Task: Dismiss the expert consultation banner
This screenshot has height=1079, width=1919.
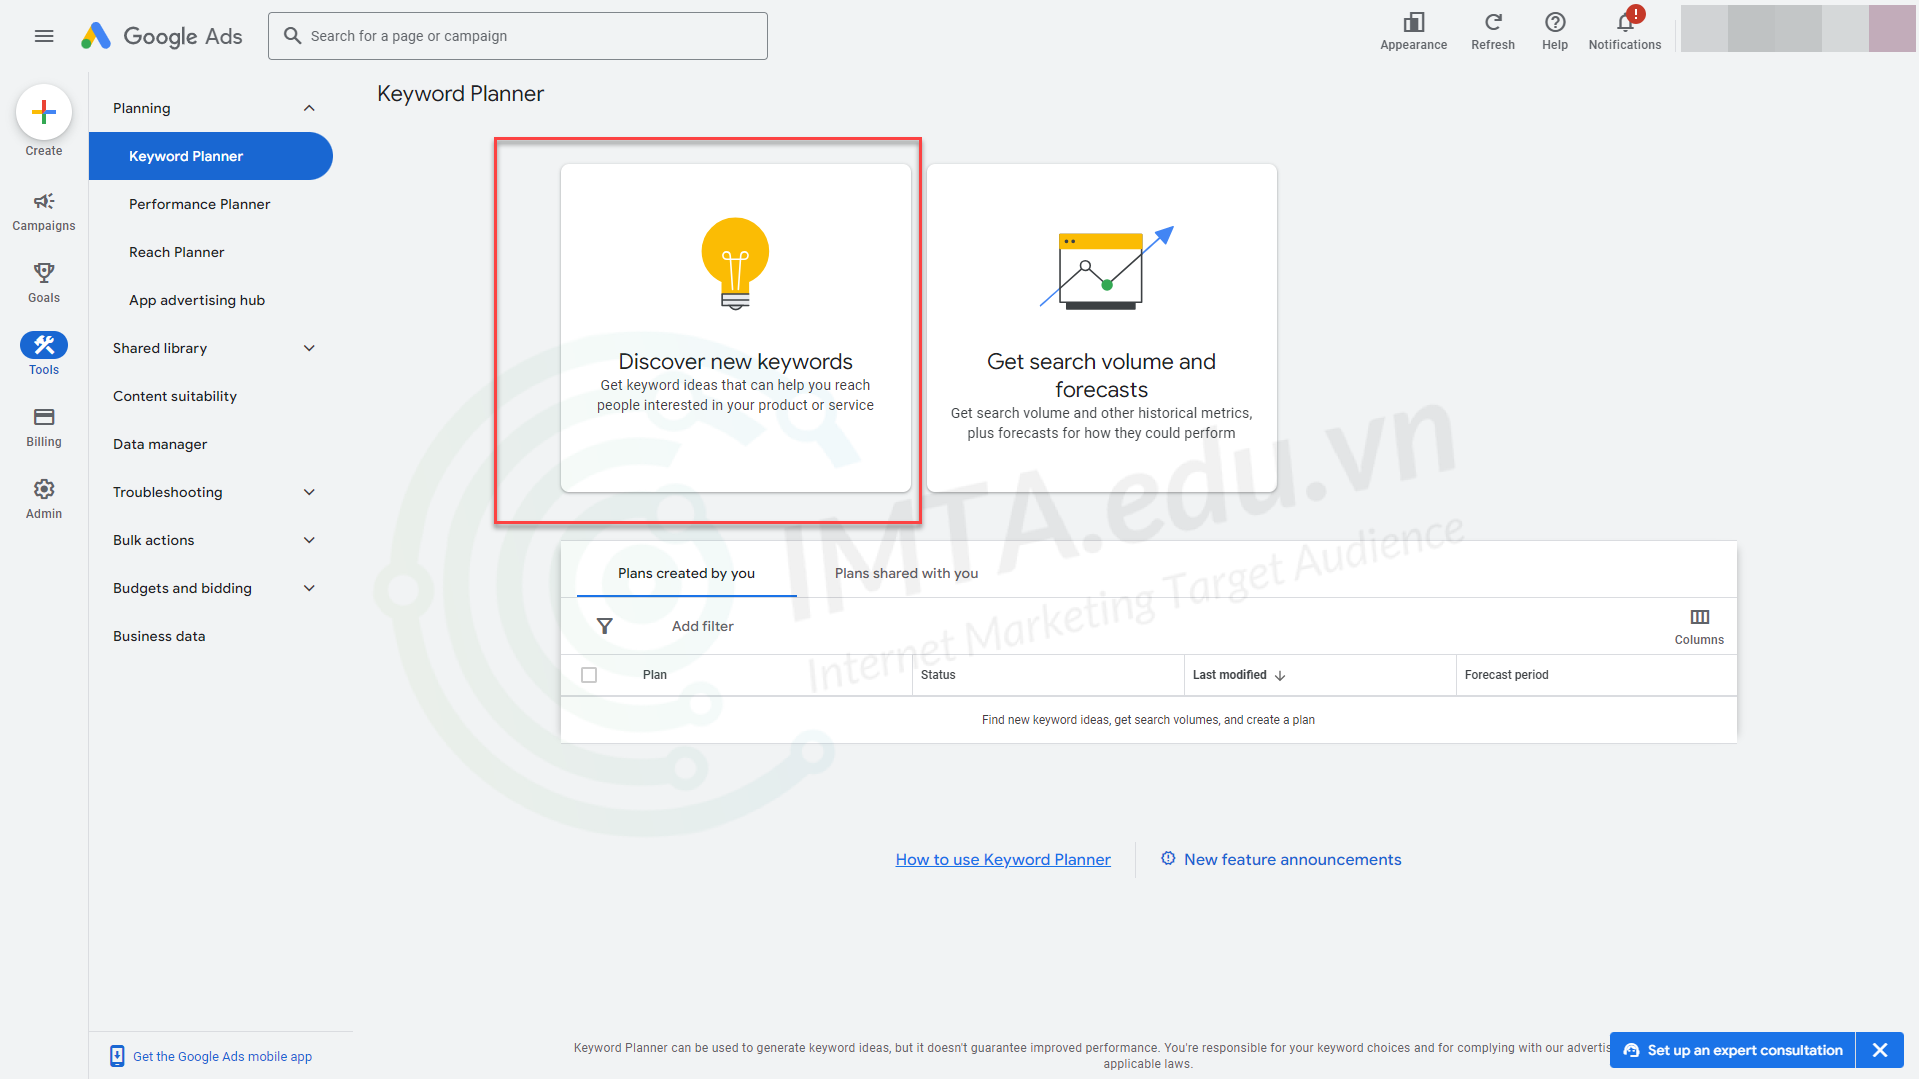Action: point(1879,1050)
